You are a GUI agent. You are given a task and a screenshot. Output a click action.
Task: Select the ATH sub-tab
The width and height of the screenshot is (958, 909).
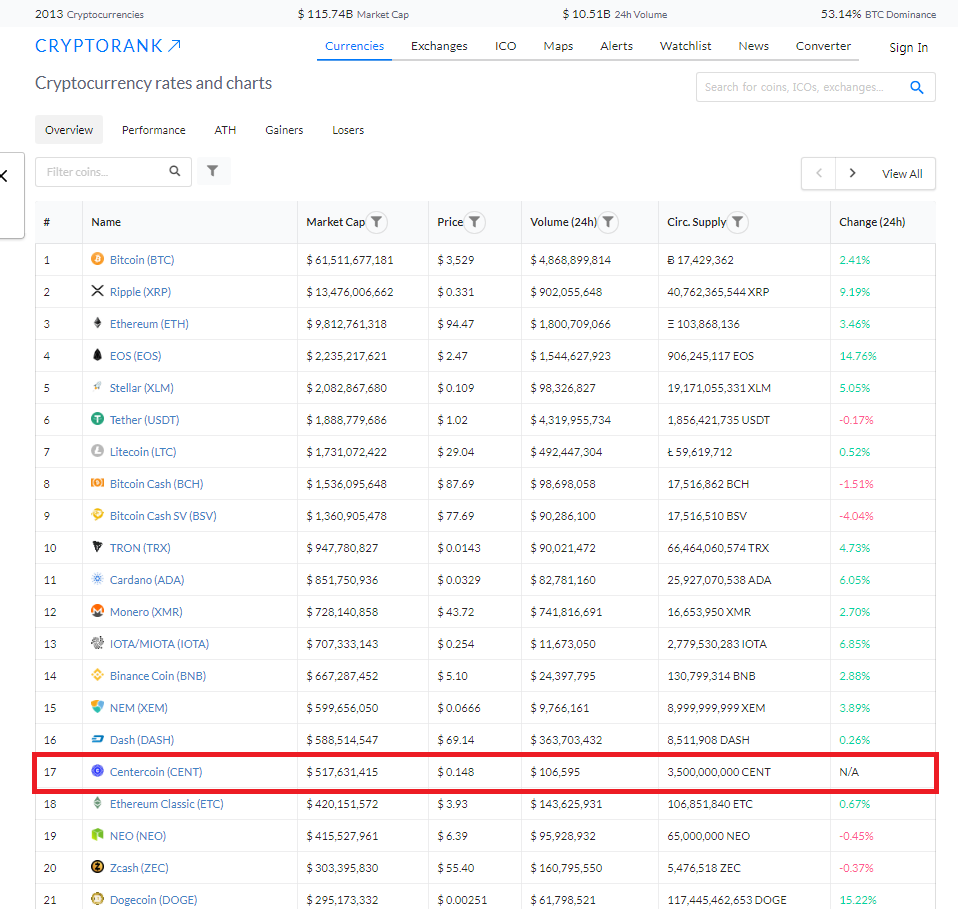click(225, 130)
